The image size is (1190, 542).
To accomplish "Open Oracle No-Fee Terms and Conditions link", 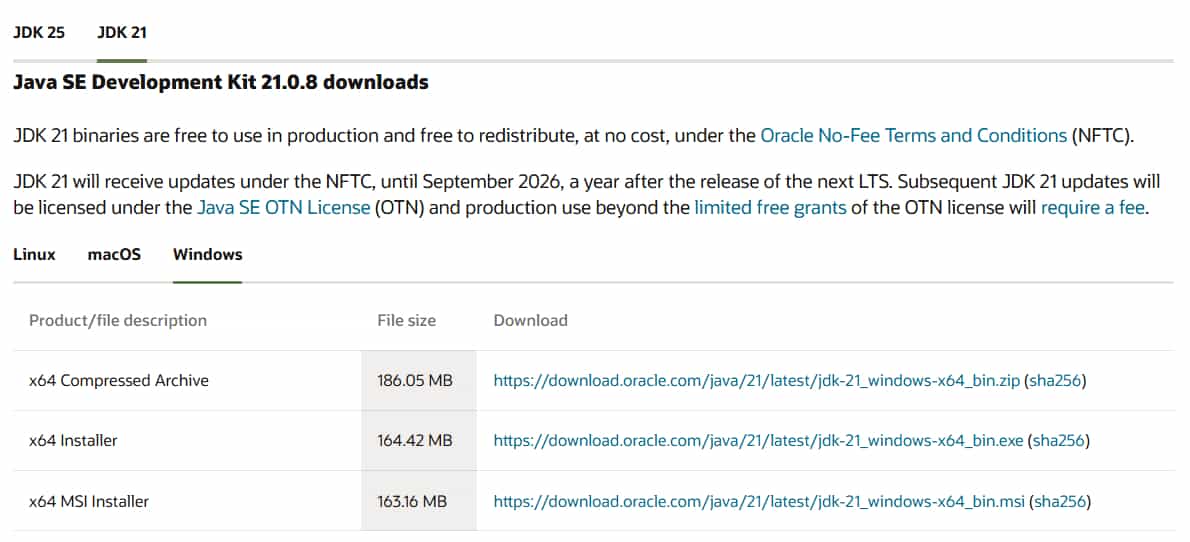I will (x=913, y=135).
